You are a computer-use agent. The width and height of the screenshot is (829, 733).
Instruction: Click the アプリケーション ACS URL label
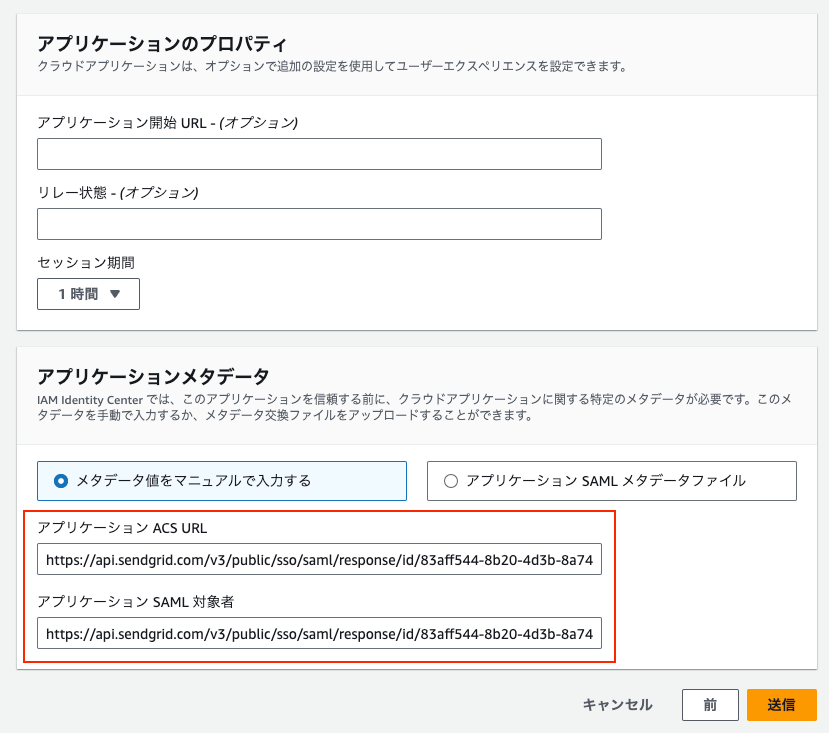pyautogui.click(x=122, y=528)
